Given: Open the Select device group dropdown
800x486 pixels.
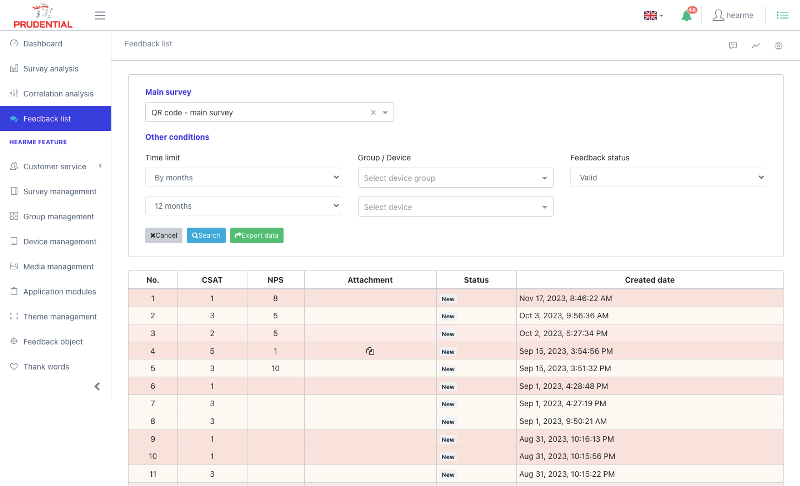Looking at the screenshot, I should [x=456, y=177].
